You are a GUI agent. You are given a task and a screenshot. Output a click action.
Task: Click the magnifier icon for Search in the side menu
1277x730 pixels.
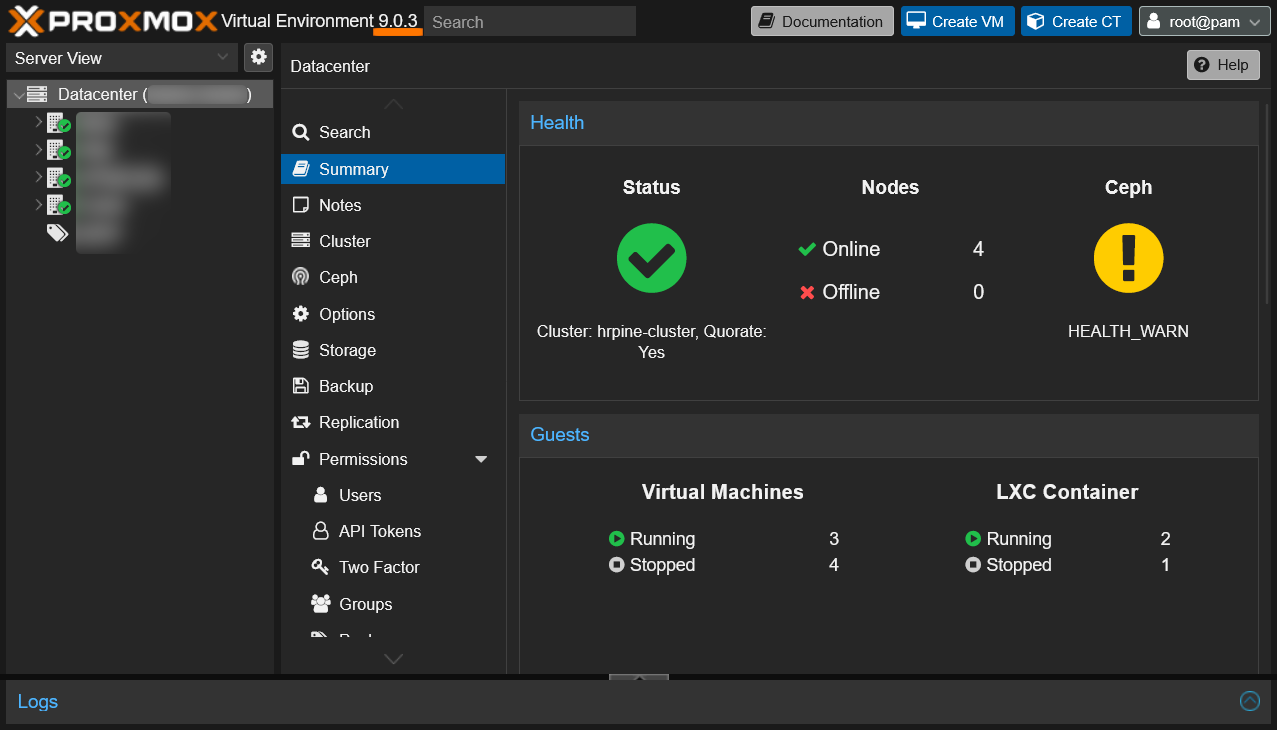point(300,132)
